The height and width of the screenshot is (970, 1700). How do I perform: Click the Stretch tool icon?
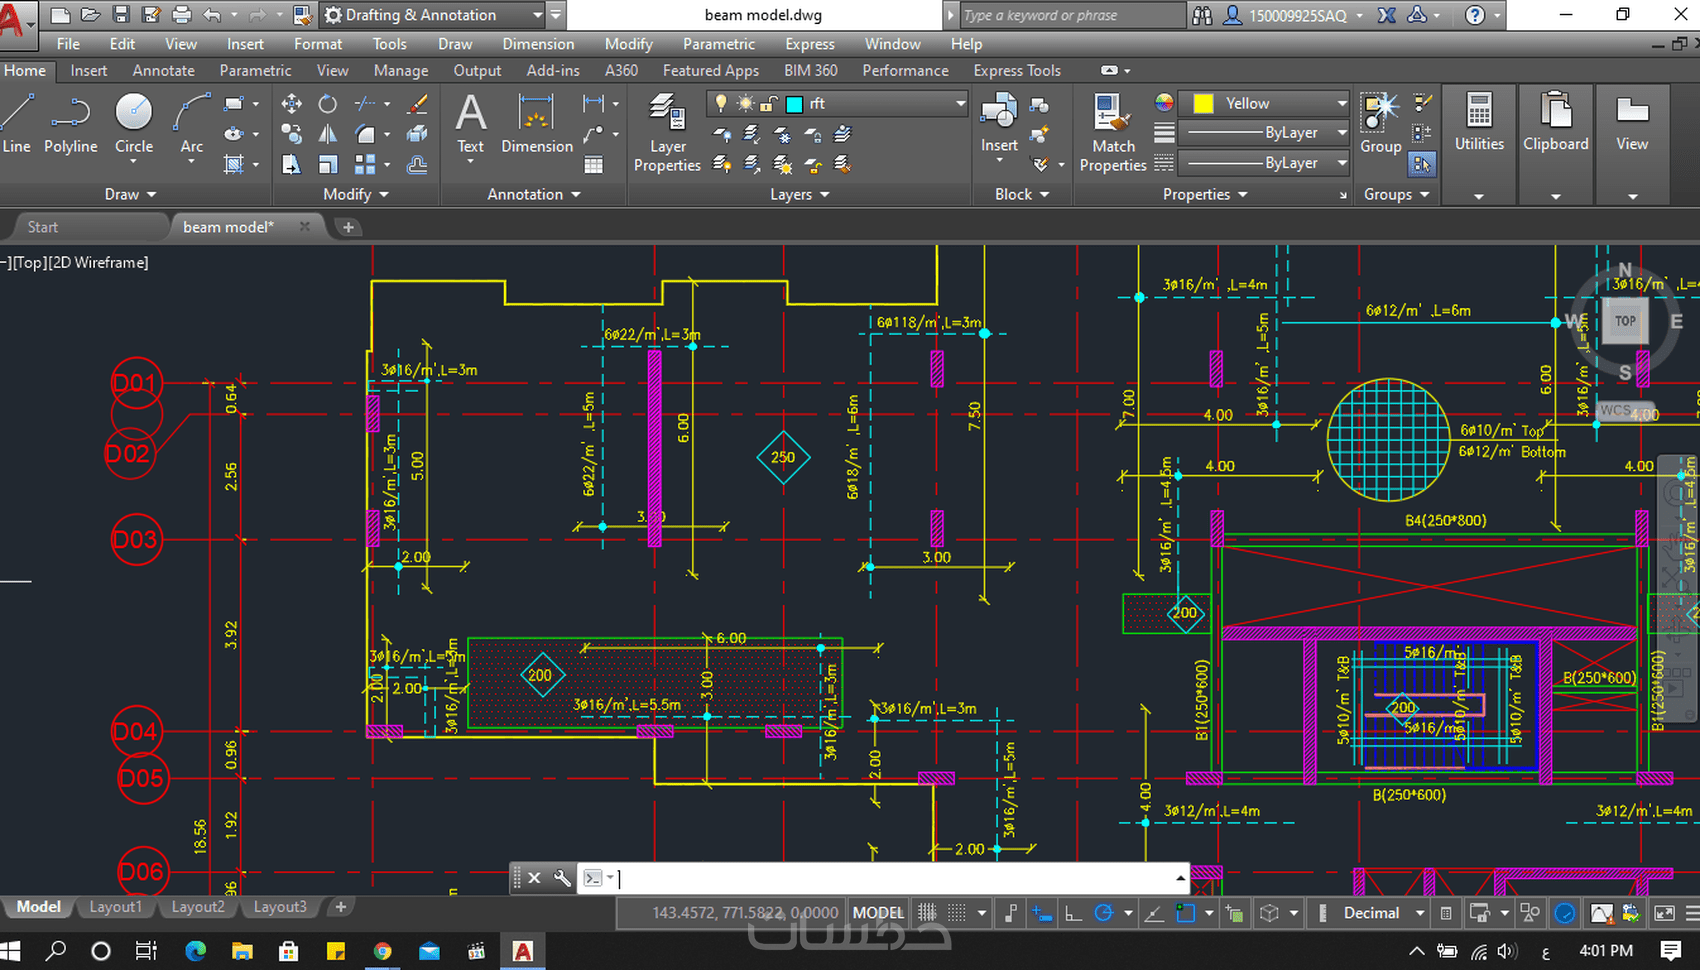click(x=292, y=164)
